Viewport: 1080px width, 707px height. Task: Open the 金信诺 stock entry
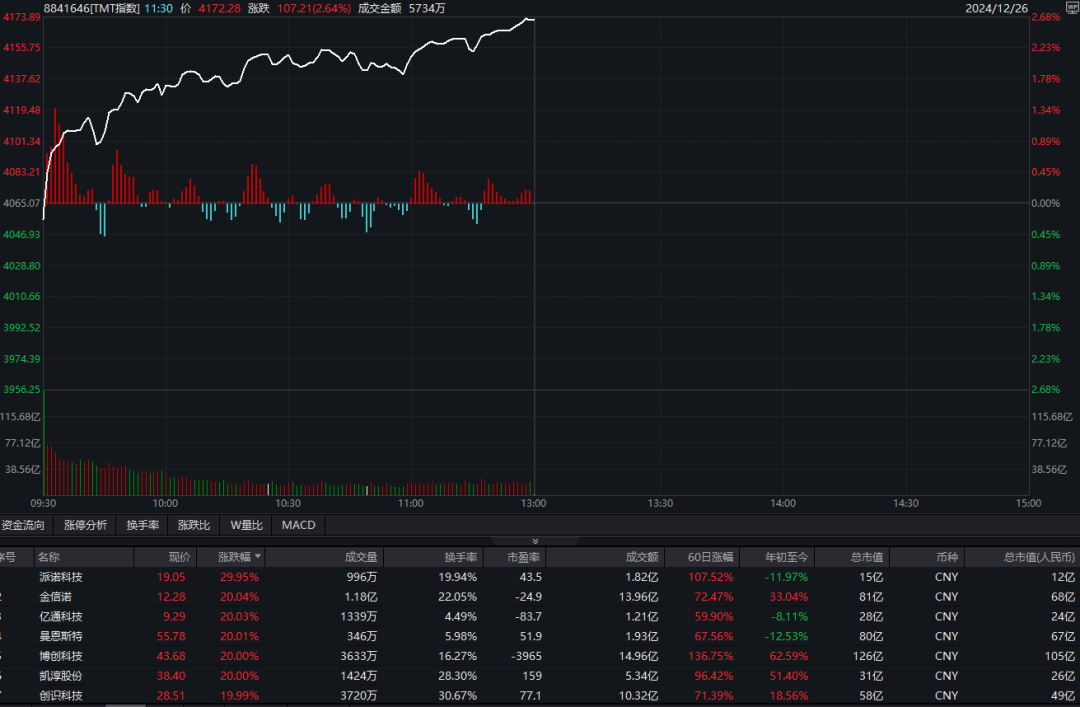[55, 597]
